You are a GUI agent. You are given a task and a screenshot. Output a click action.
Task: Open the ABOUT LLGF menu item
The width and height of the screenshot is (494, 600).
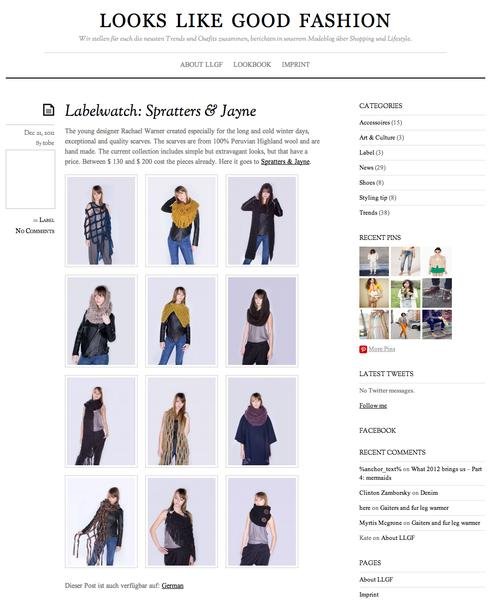pyautogui.click(x=201, y=65)
